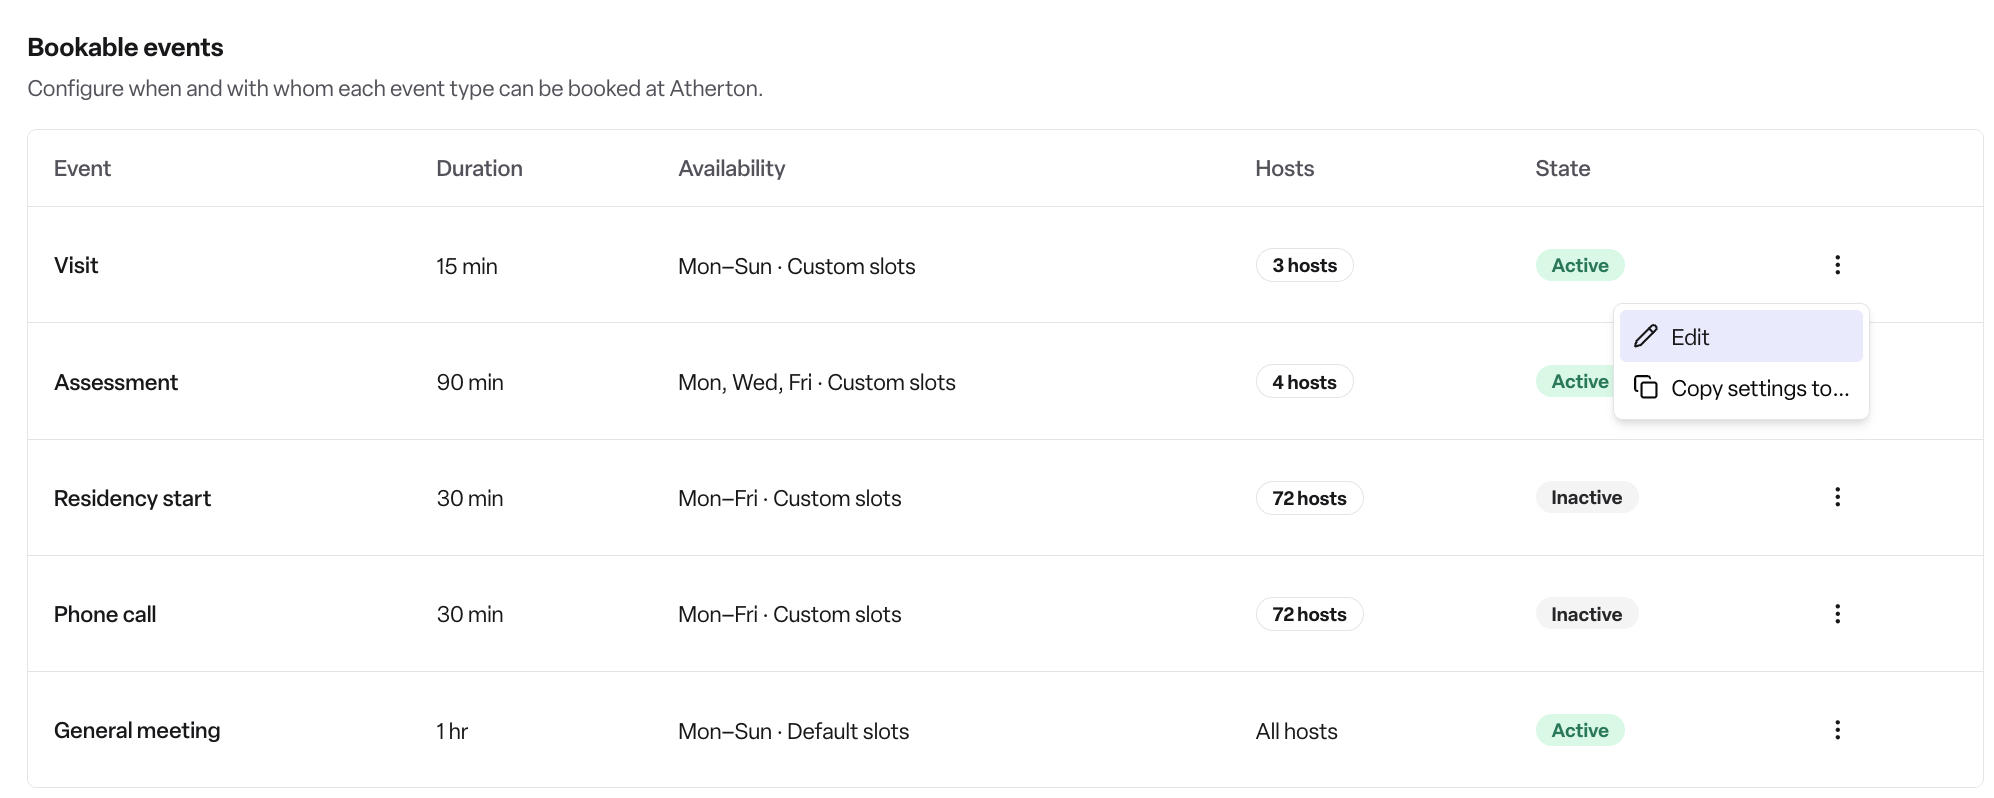Click the Duration column header
The height and width of the screenshot is (798, 1994).
coord(479,168)
